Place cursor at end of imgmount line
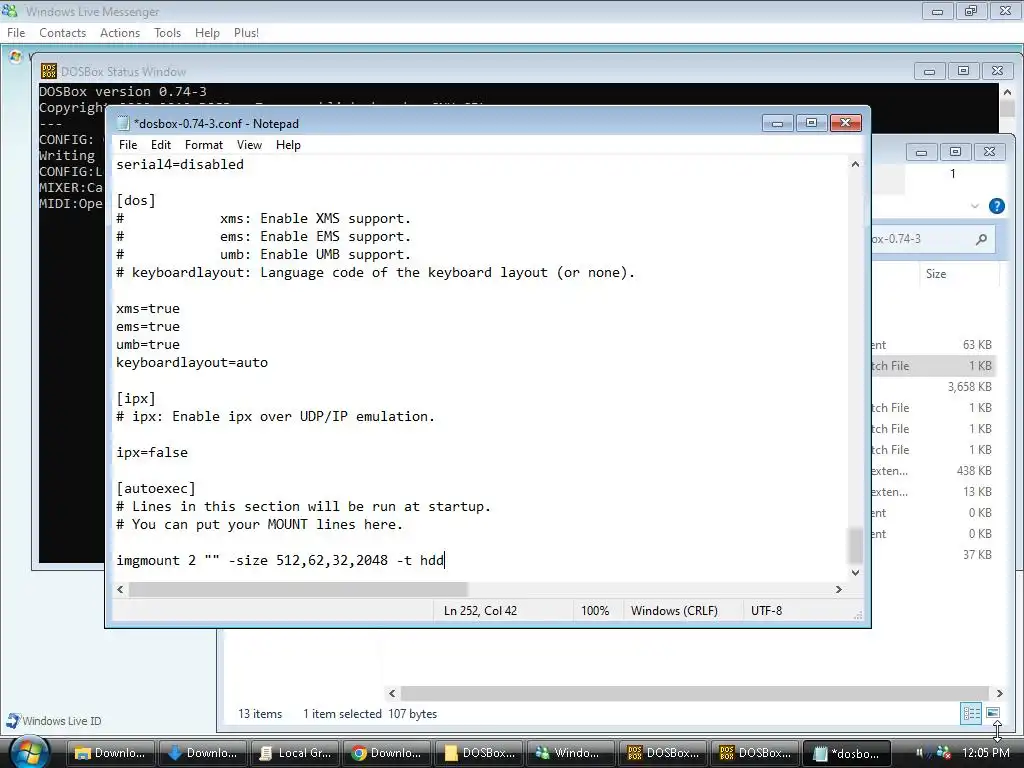This screenshot has height=768, width=1024. point(444,560)
